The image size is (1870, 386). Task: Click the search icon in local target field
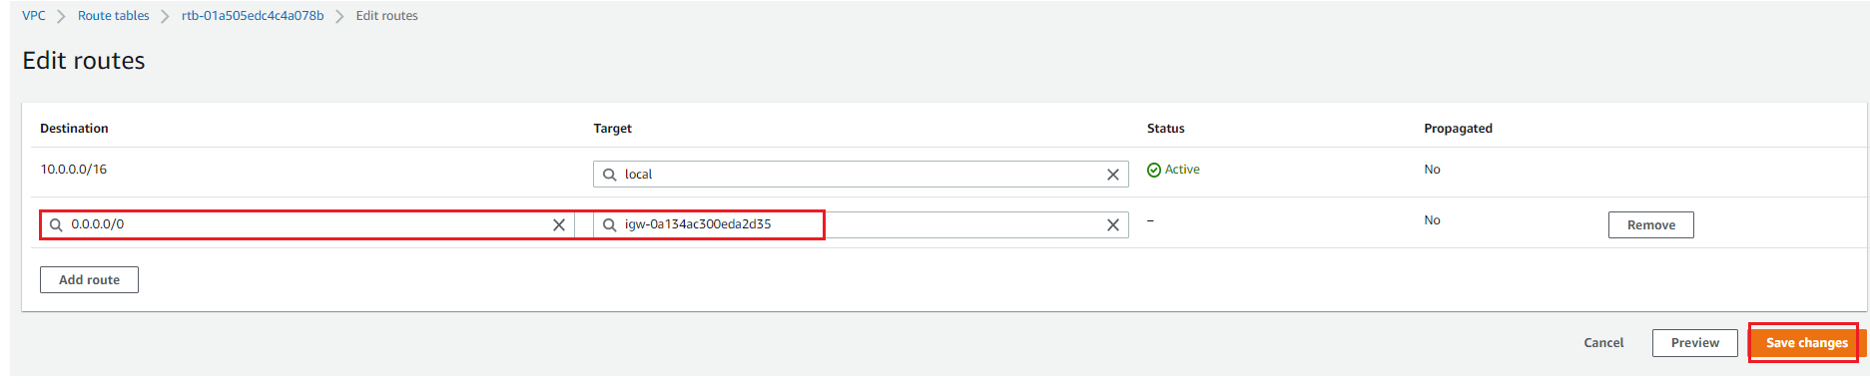pyautogui.click(x=609, y=174)
